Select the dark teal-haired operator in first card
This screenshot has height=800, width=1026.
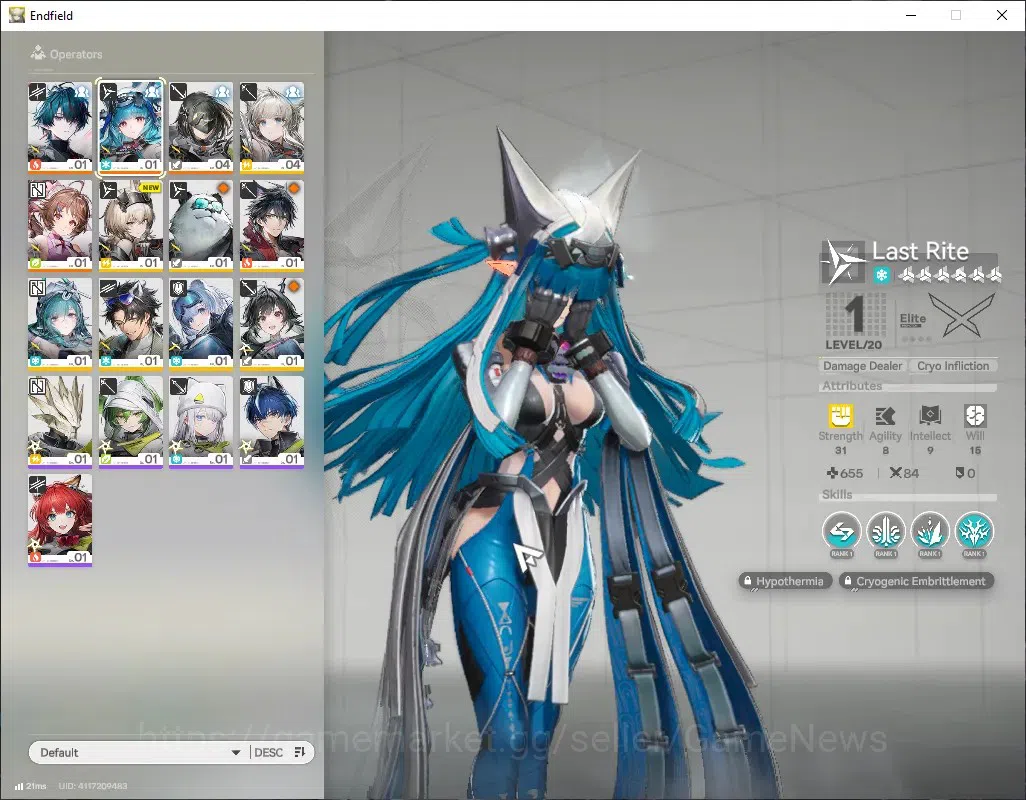click(60, 127)
